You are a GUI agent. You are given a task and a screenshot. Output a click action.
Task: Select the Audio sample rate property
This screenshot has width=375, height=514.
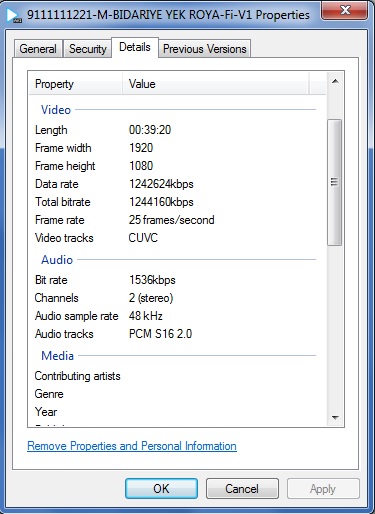pos(77,316)
